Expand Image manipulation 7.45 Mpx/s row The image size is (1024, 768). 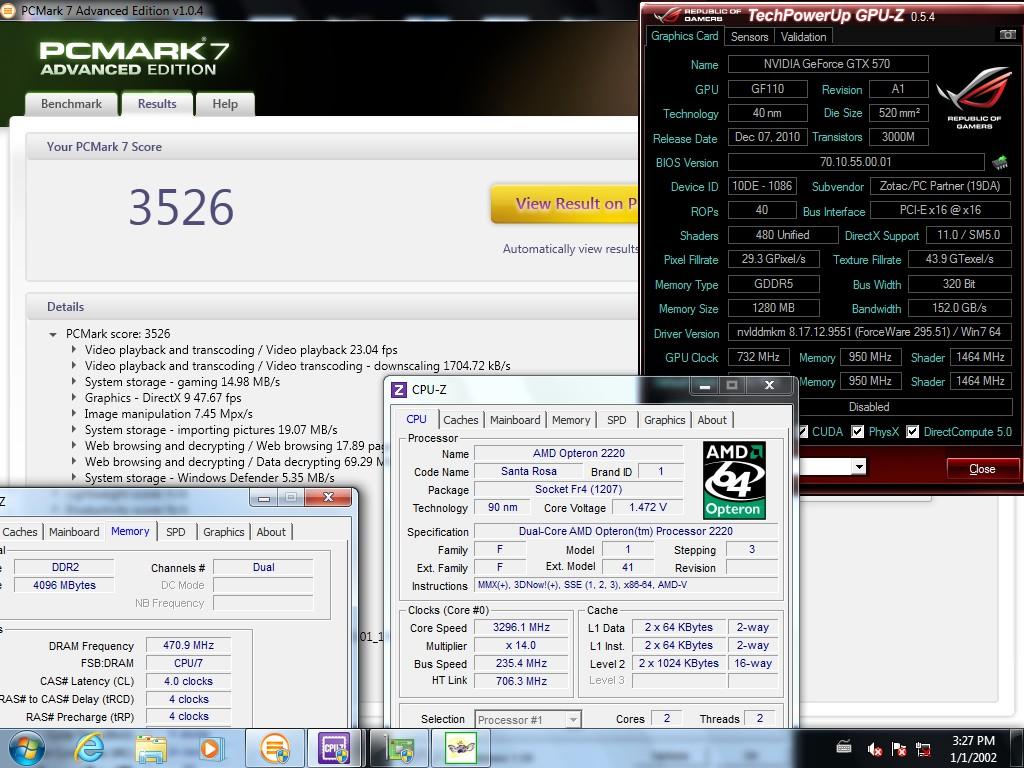[x=74, y=414]
